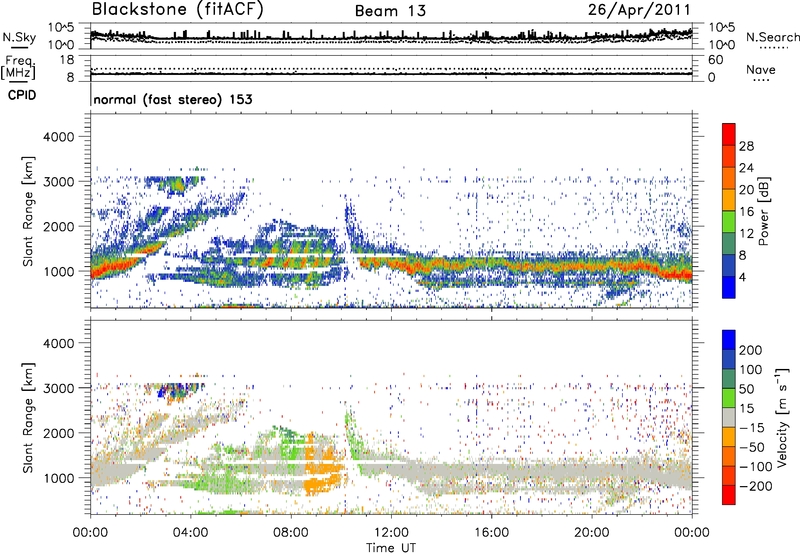800x554 pixels.
Task: Click the '20:00' time axis tick label
Action: point(591,533)
